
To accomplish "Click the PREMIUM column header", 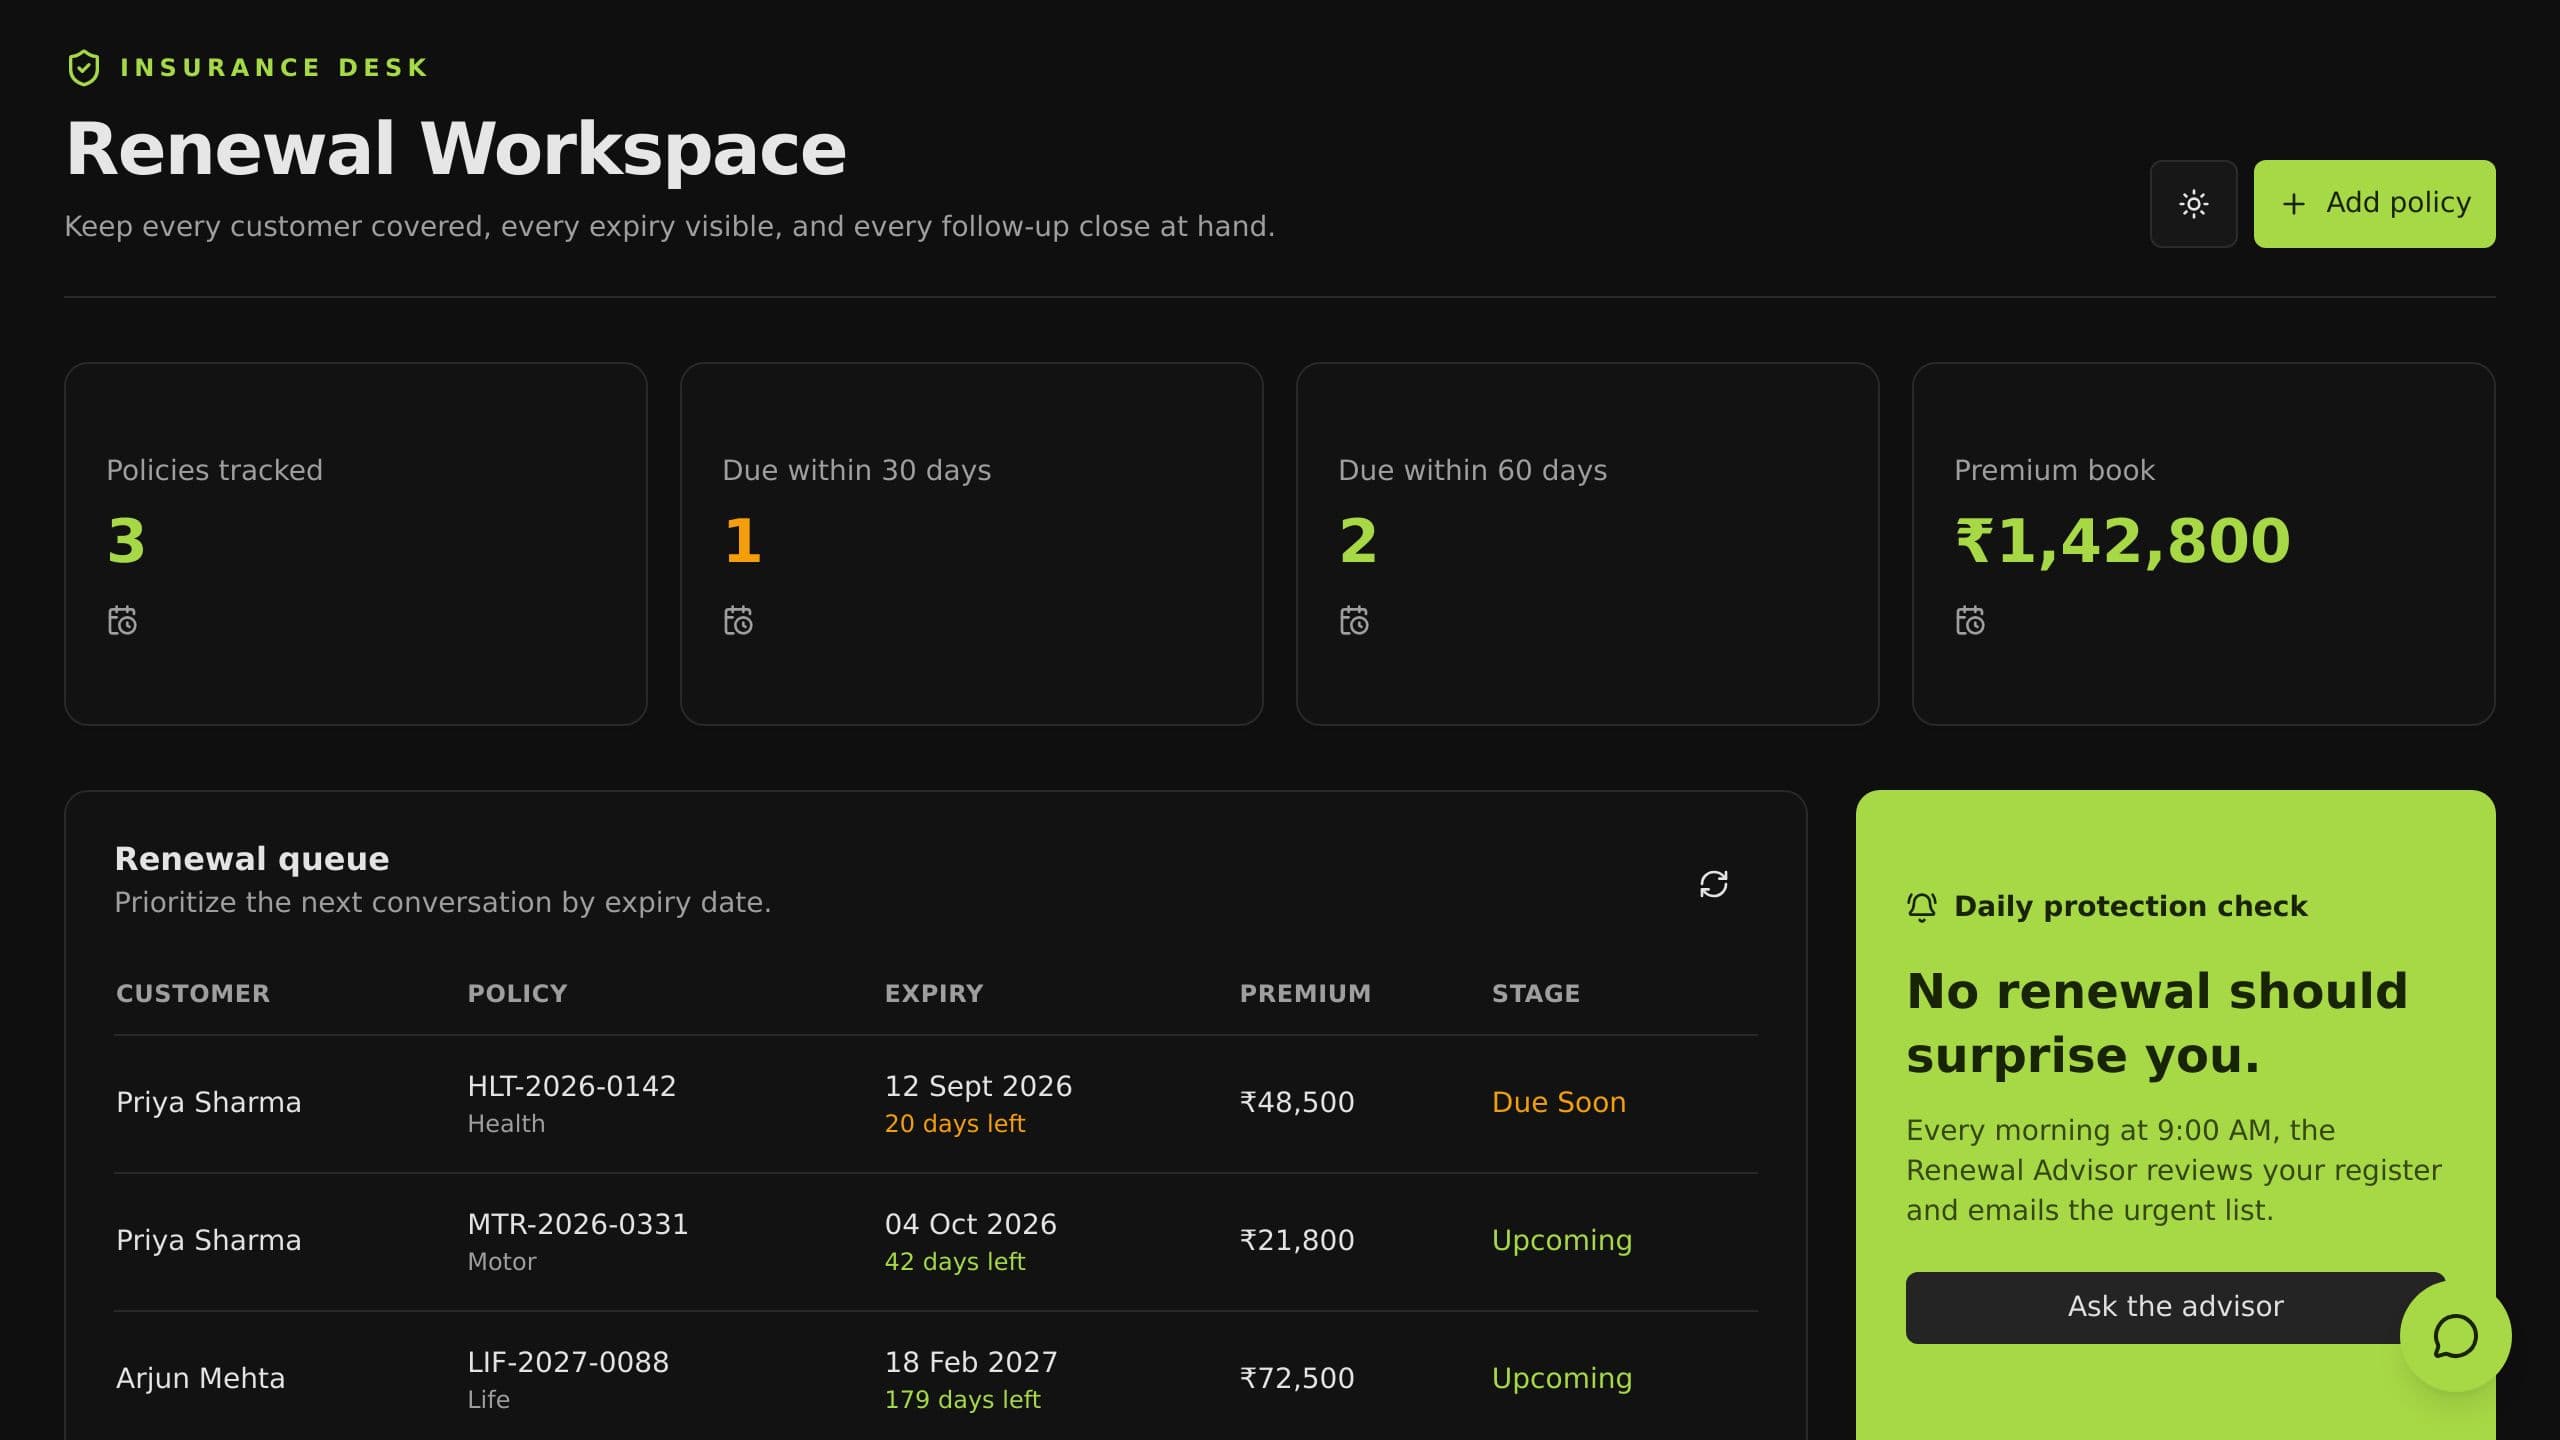I will click(1305, 993).
